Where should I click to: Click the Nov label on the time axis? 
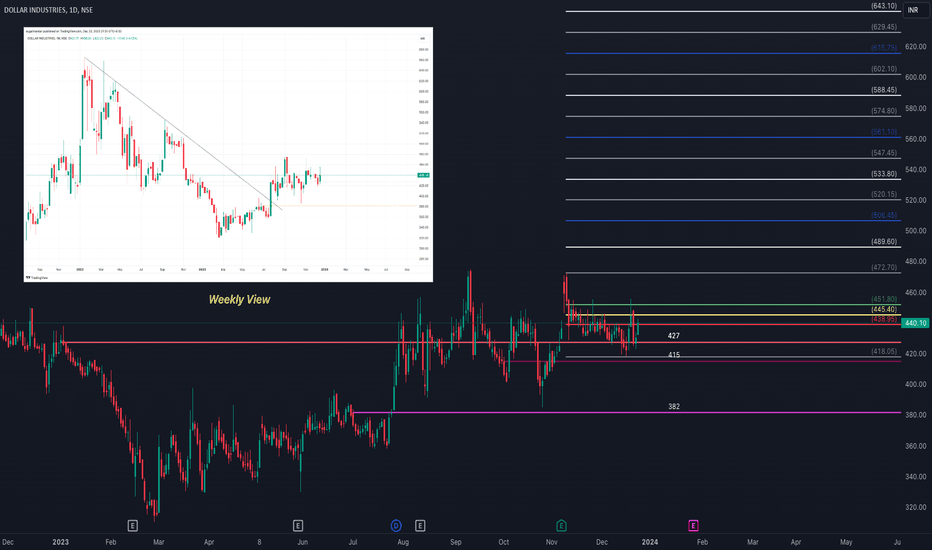click(552, 542)
